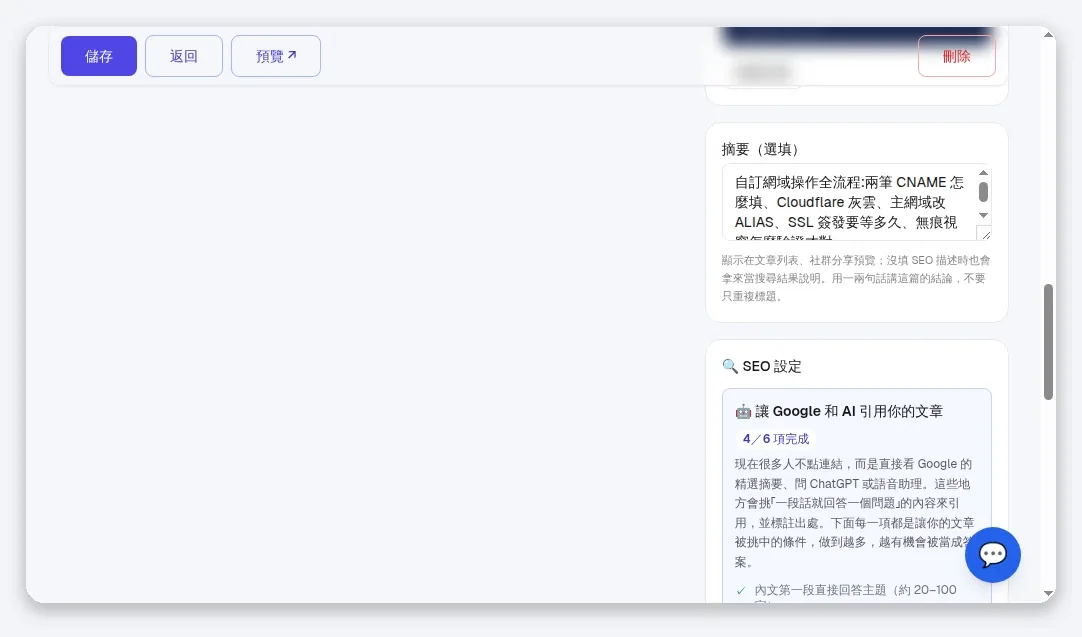1082x637 pixels.
Task: Click the 內文第一段直接回答主題 checklist item
Action: [x=855, y=596]
